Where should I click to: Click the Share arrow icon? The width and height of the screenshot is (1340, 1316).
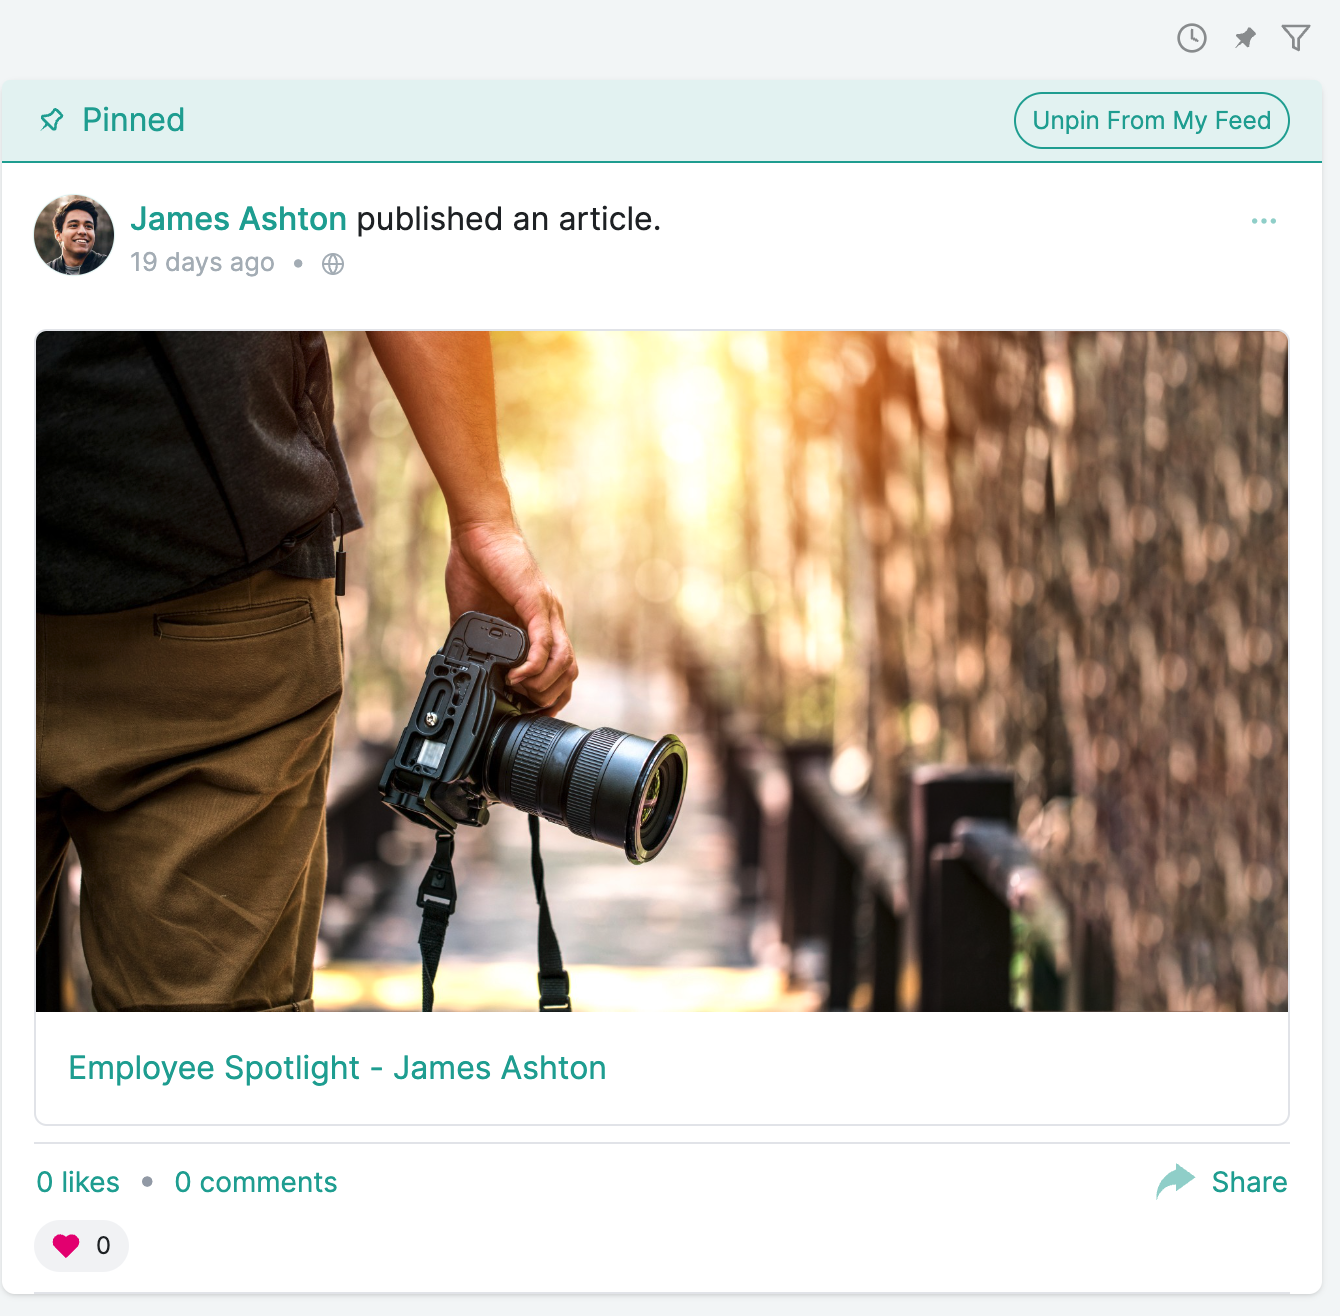(1176, 1181)
